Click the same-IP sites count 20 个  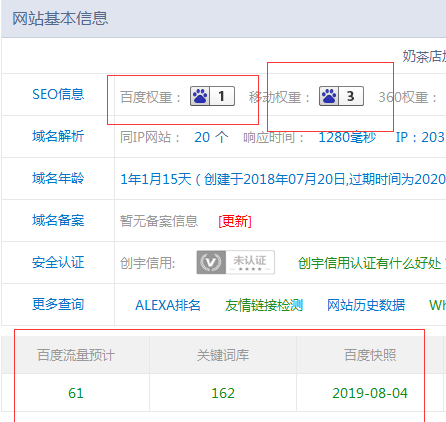(211, 137)
